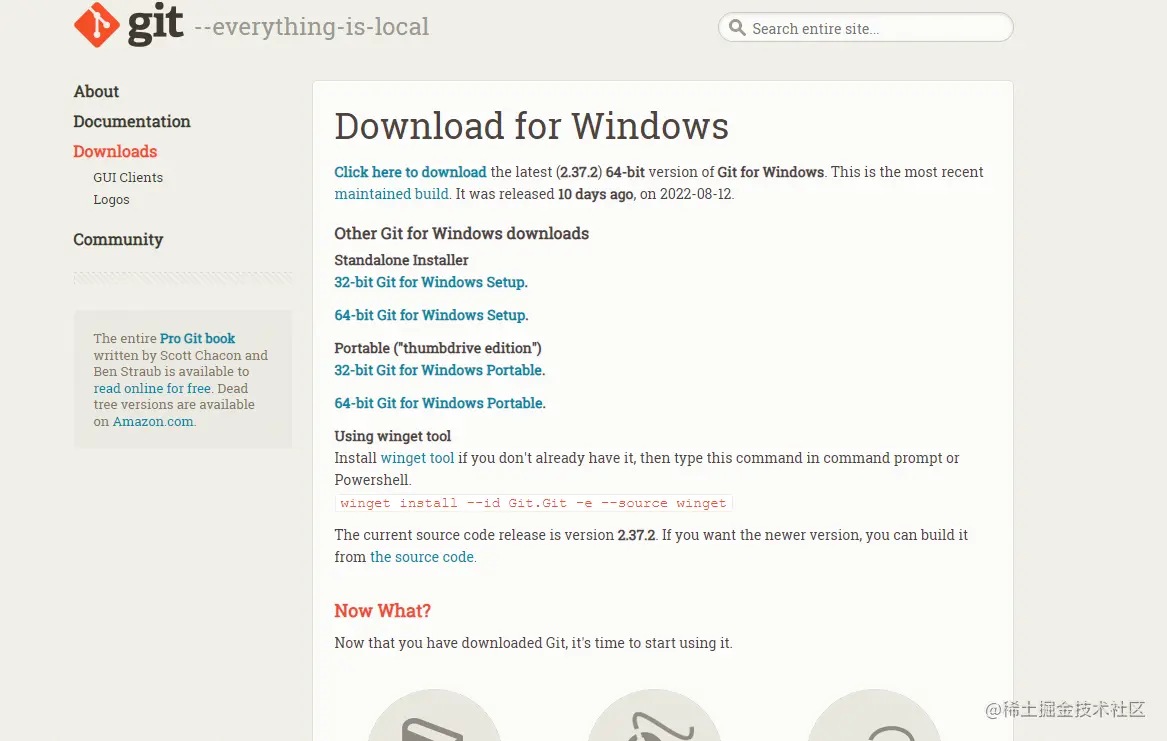
Task: Click the right circular icon at bottom
Action: coord(875,716)
